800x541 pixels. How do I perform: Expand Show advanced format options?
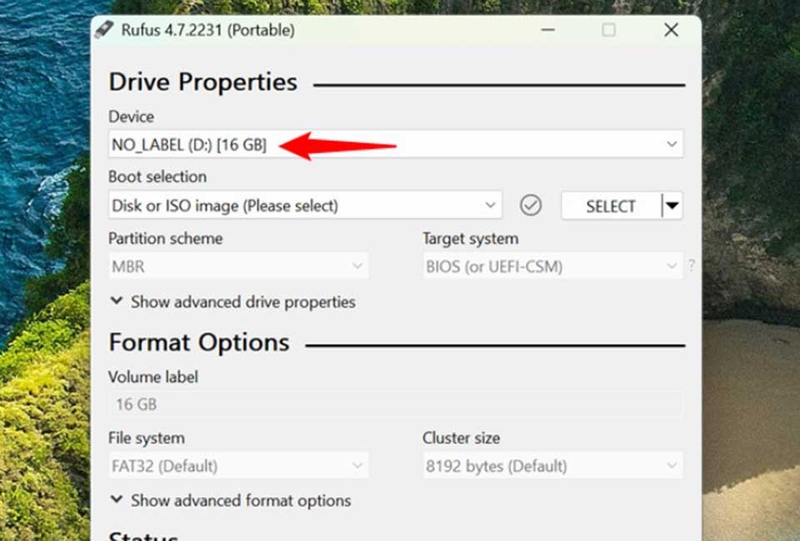tap(231, 500)
